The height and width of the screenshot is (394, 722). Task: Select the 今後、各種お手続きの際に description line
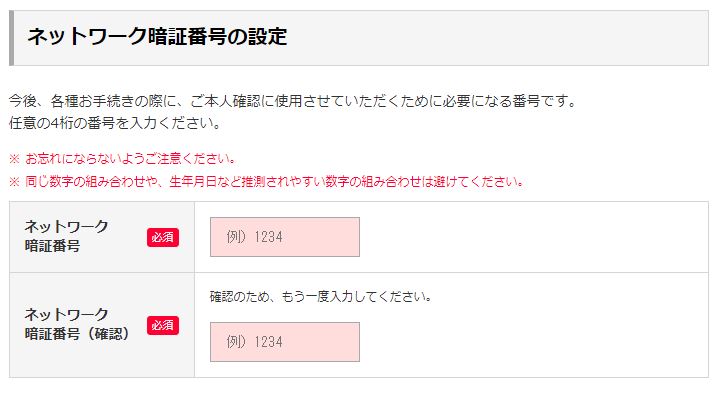click(x=292, y=101)
